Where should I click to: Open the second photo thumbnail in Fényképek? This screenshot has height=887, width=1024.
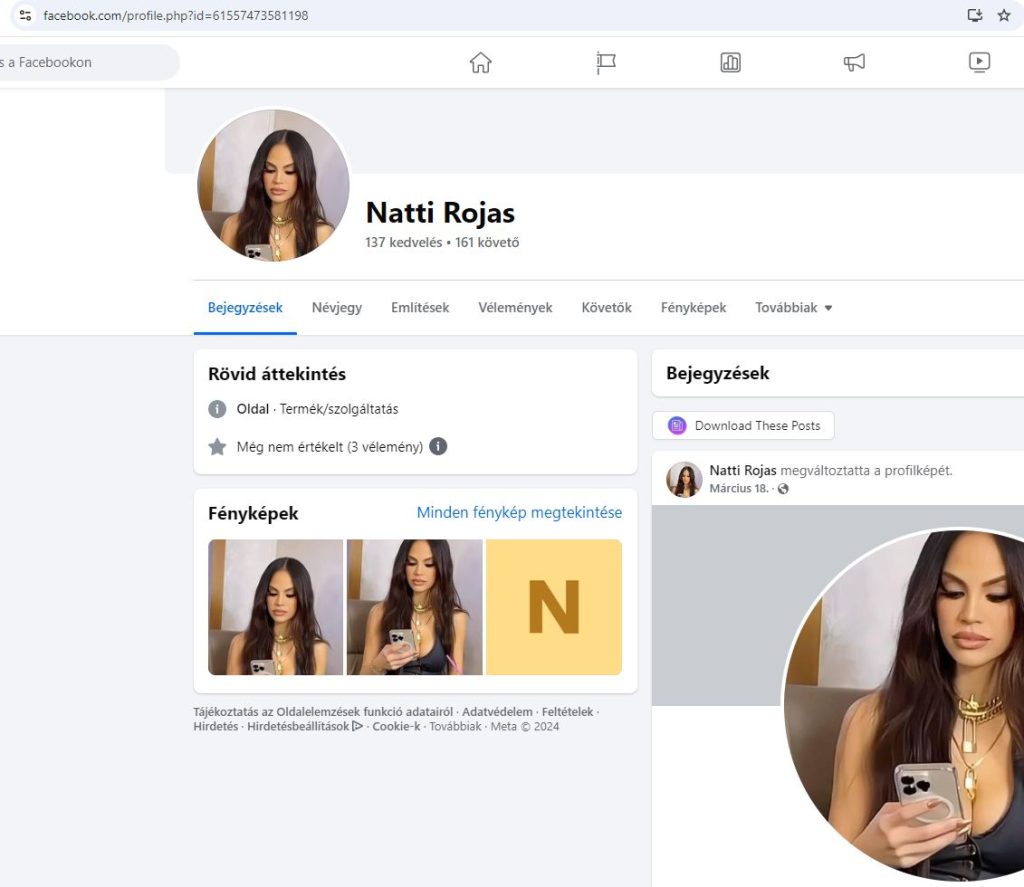click(415, 607)
